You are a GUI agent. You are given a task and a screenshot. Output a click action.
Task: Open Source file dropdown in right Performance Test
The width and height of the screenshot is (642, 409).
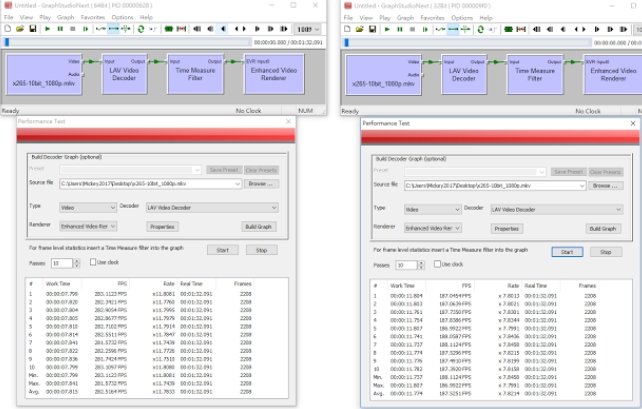point(582,186)
